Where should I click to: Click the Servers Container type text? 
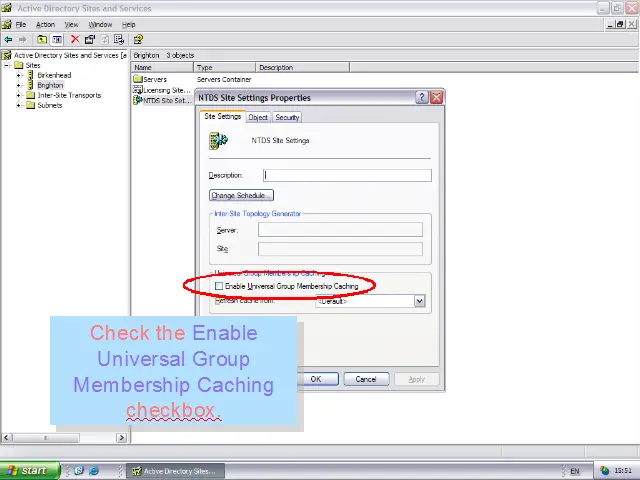(224, 79)
